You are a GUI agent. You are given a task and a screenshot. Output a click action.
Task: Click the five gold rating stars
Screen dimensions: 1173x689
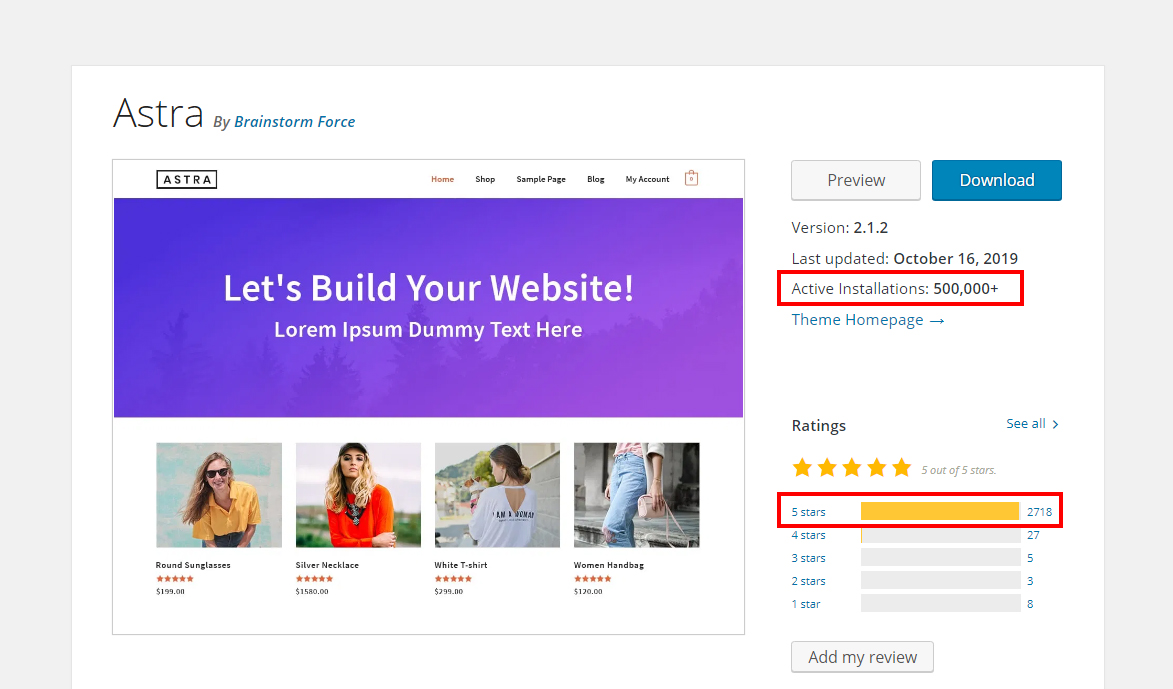coord(851,468)
